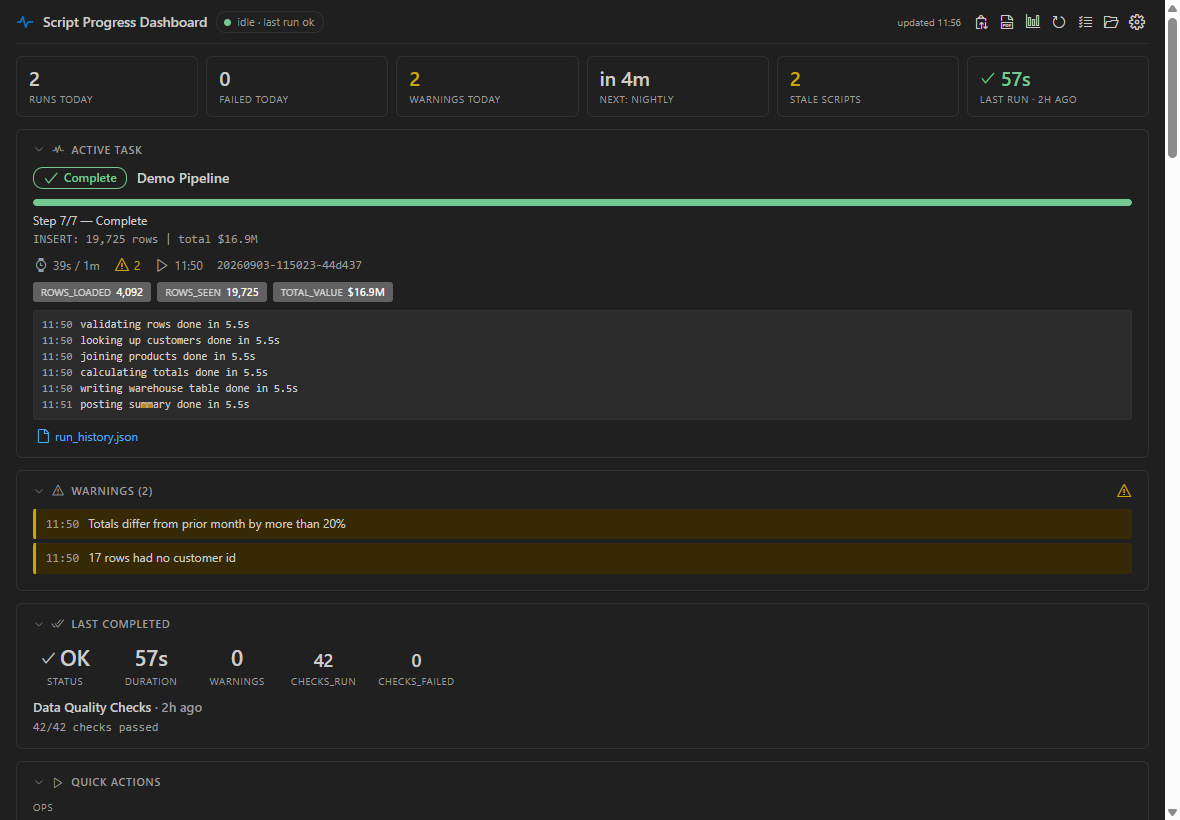1180x820 pixels.
Task: Click log line 'joining products done in 5.5s'
Action: point(168,357)
